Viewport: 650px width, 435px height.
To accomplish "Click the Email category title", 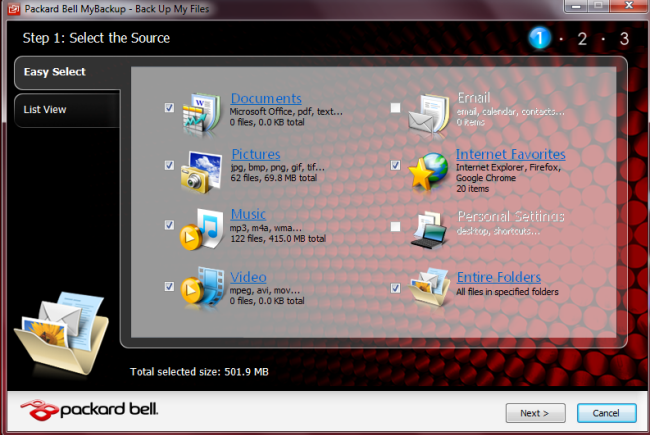I will 474,98.
